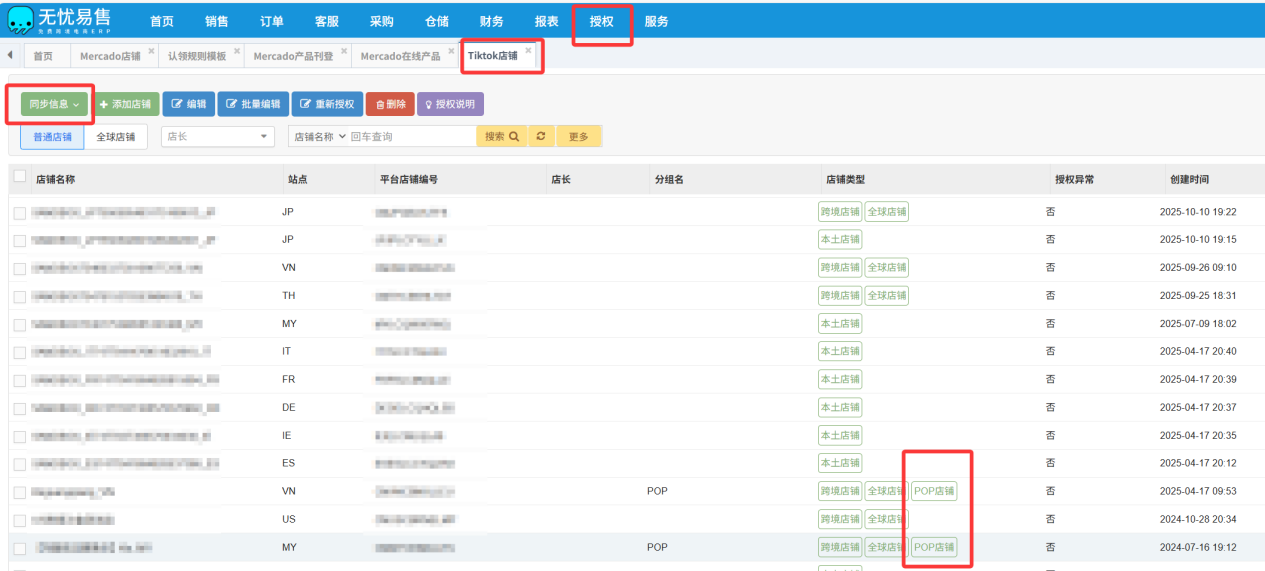Open the 授权 menu in top navigation
The width and height of the screenshot is (1265, 571).
(x=601, y=22)
